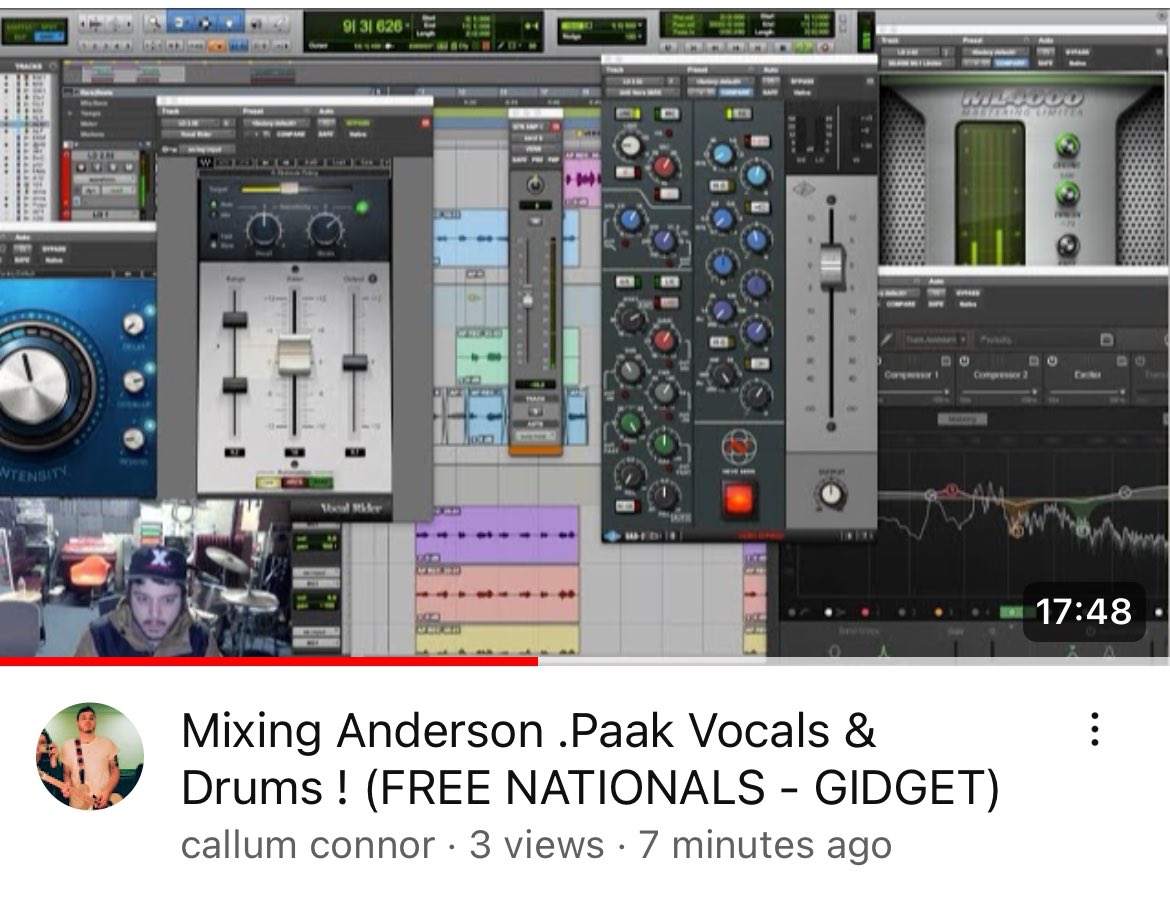The image size is (1170, 904).
Task: Click the green "9|3|626" counter display
Action: [372, 27]
